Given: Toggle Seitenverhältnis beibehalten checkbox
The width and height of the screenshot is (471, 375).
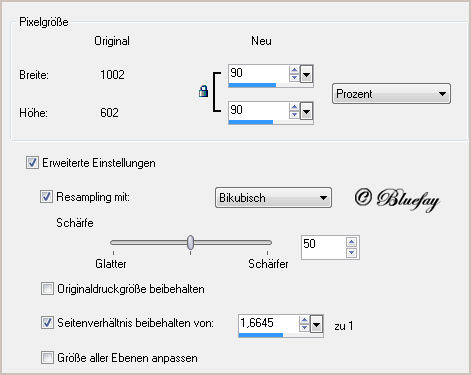Looking at the screenshot, I should coord(47,322).
